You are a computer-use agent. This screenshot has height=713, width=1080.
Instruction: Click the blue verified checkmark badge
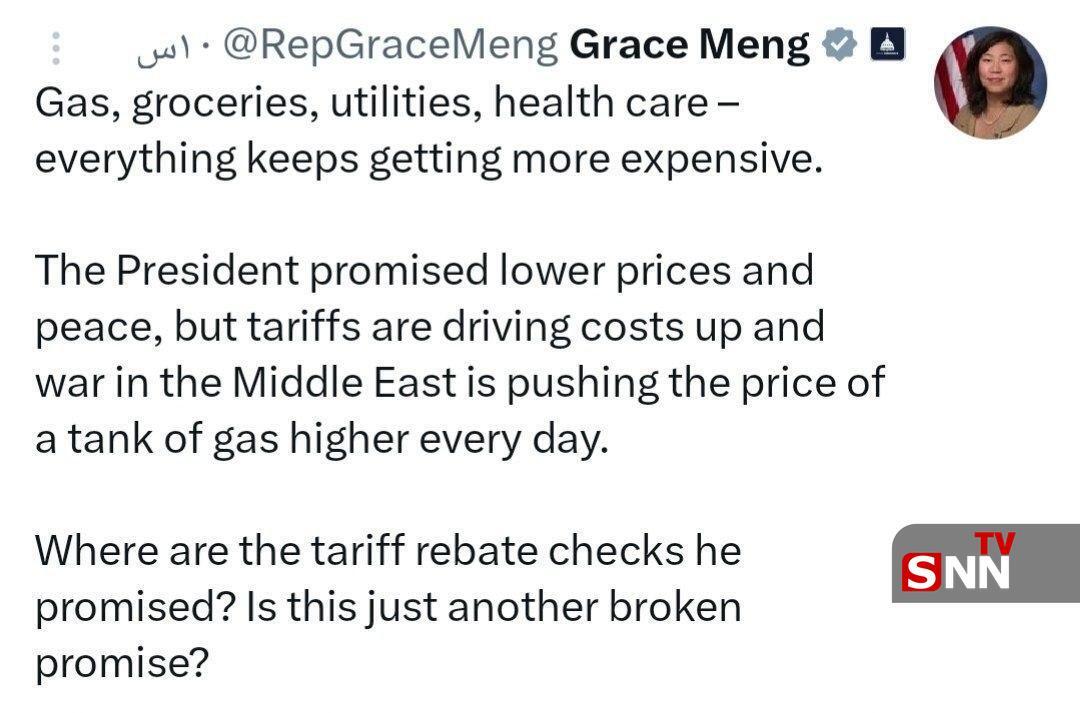[x=839, y=44]
